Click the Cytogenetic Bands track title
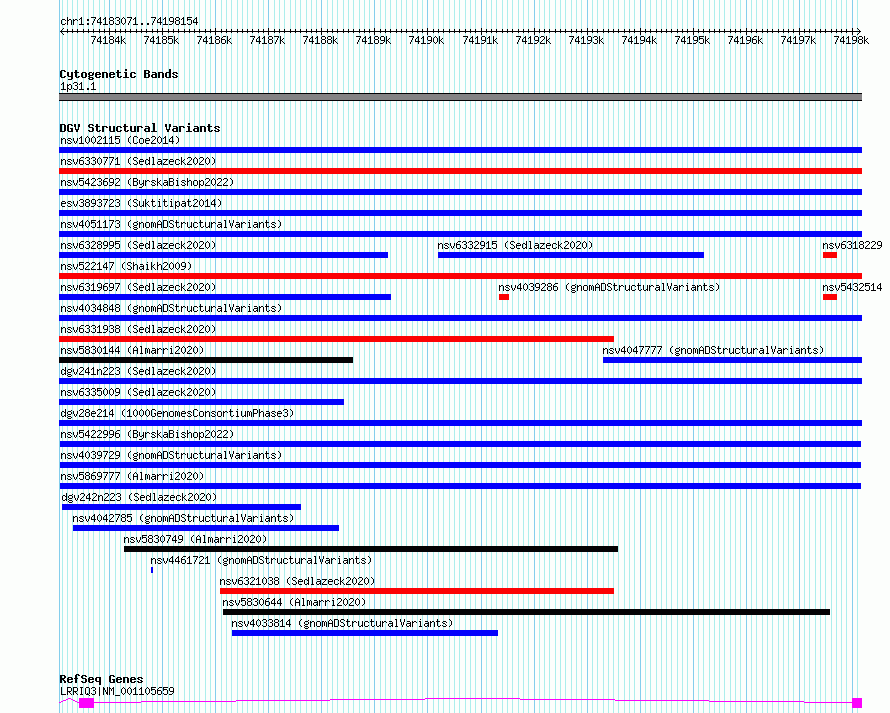The image size is (890, 713). coord(119,74)
